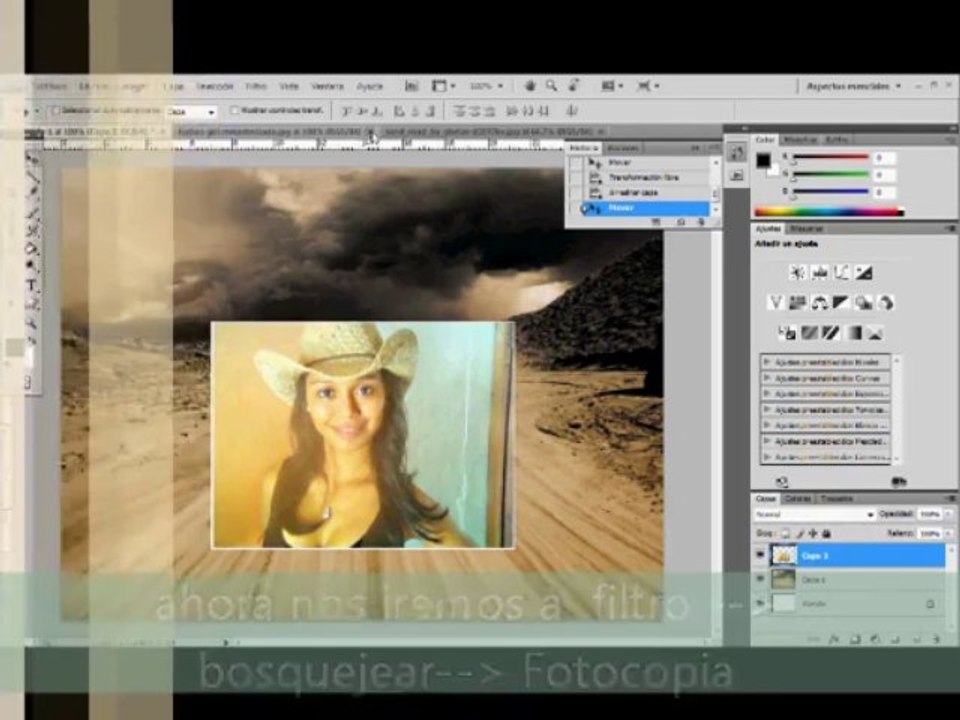Open the arrange documents dropdown
Viewport: 960px width, 720px height.
coord(610,86)
